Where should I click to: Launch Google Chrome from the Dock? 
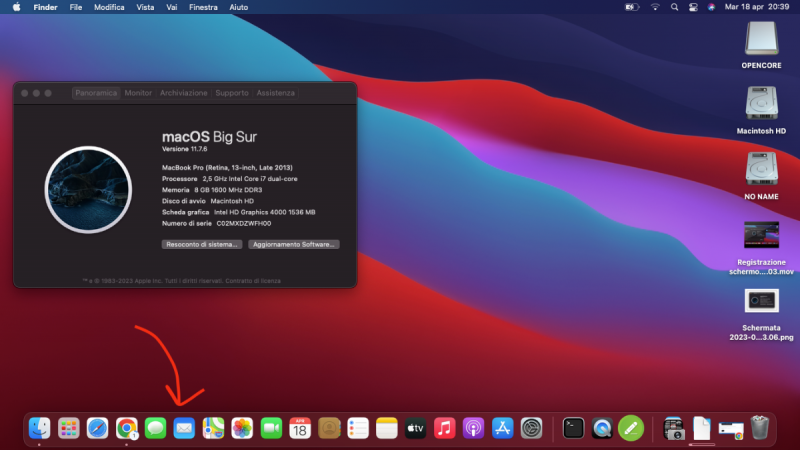tap(126, 428)
